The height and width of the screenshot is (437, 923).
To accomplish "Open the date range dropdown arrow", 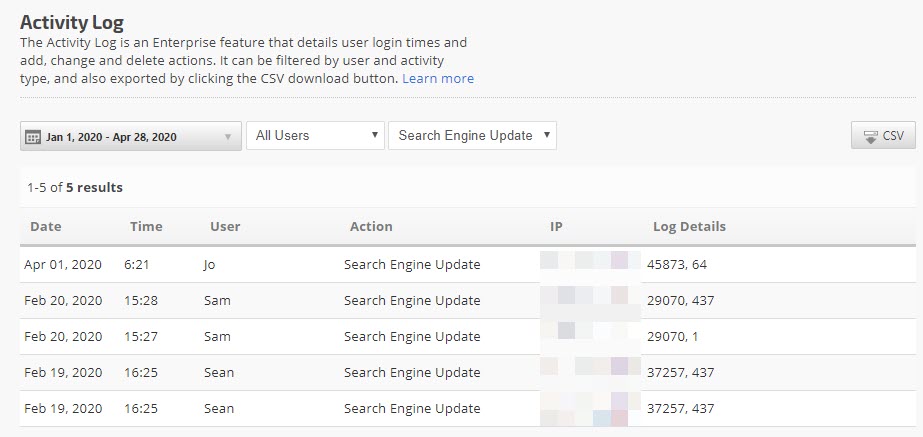I will click(x=228, y=137).
